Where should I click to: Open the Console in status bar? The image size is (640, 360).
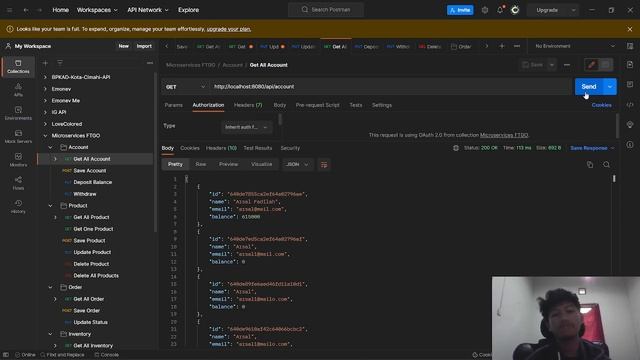(x=107, y=355)
